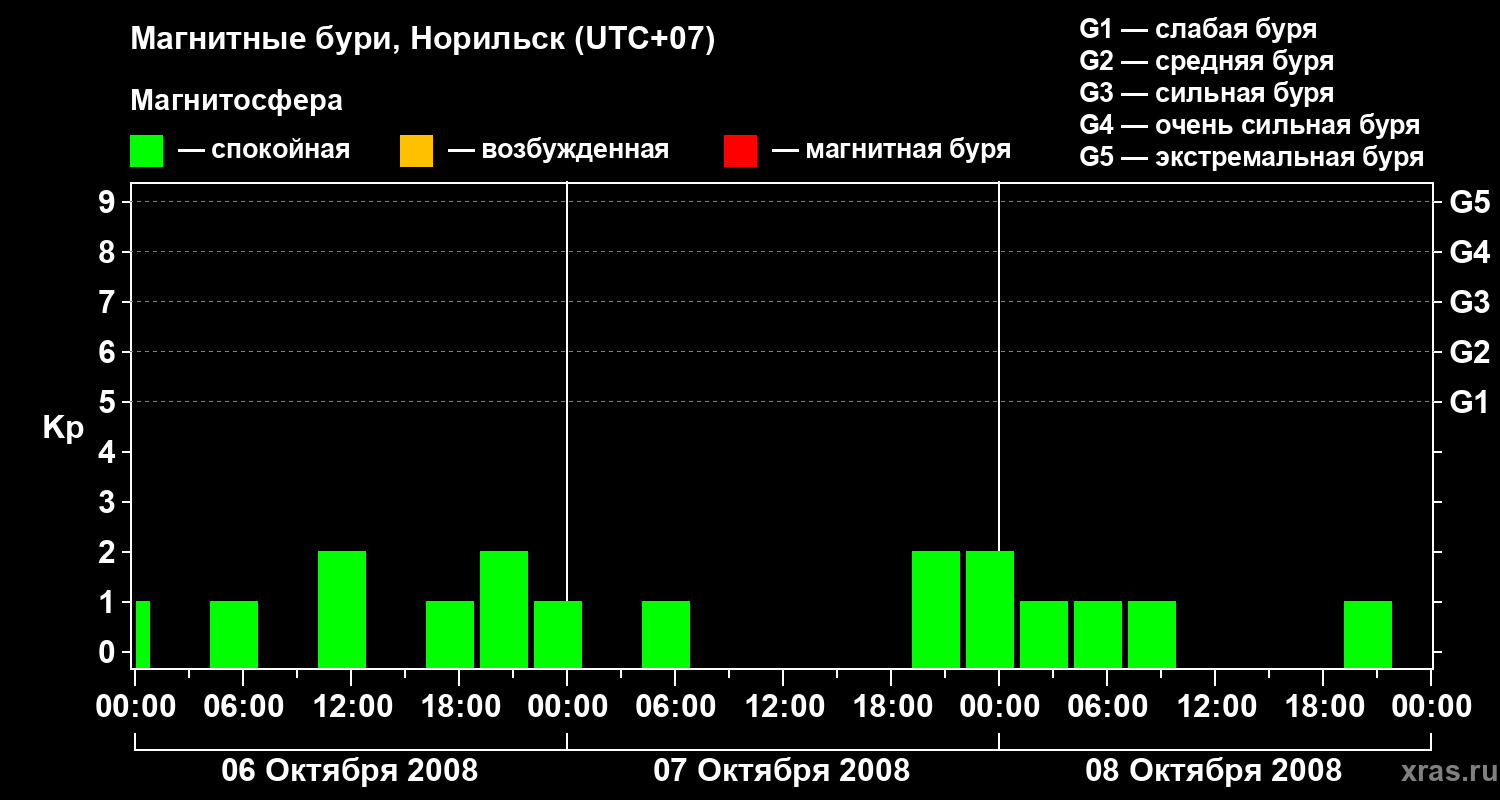Screen dimensions: 1500x800
Task: Click the Kp 2 bar after 18:00 on 06 October
Action: (504, 609)
